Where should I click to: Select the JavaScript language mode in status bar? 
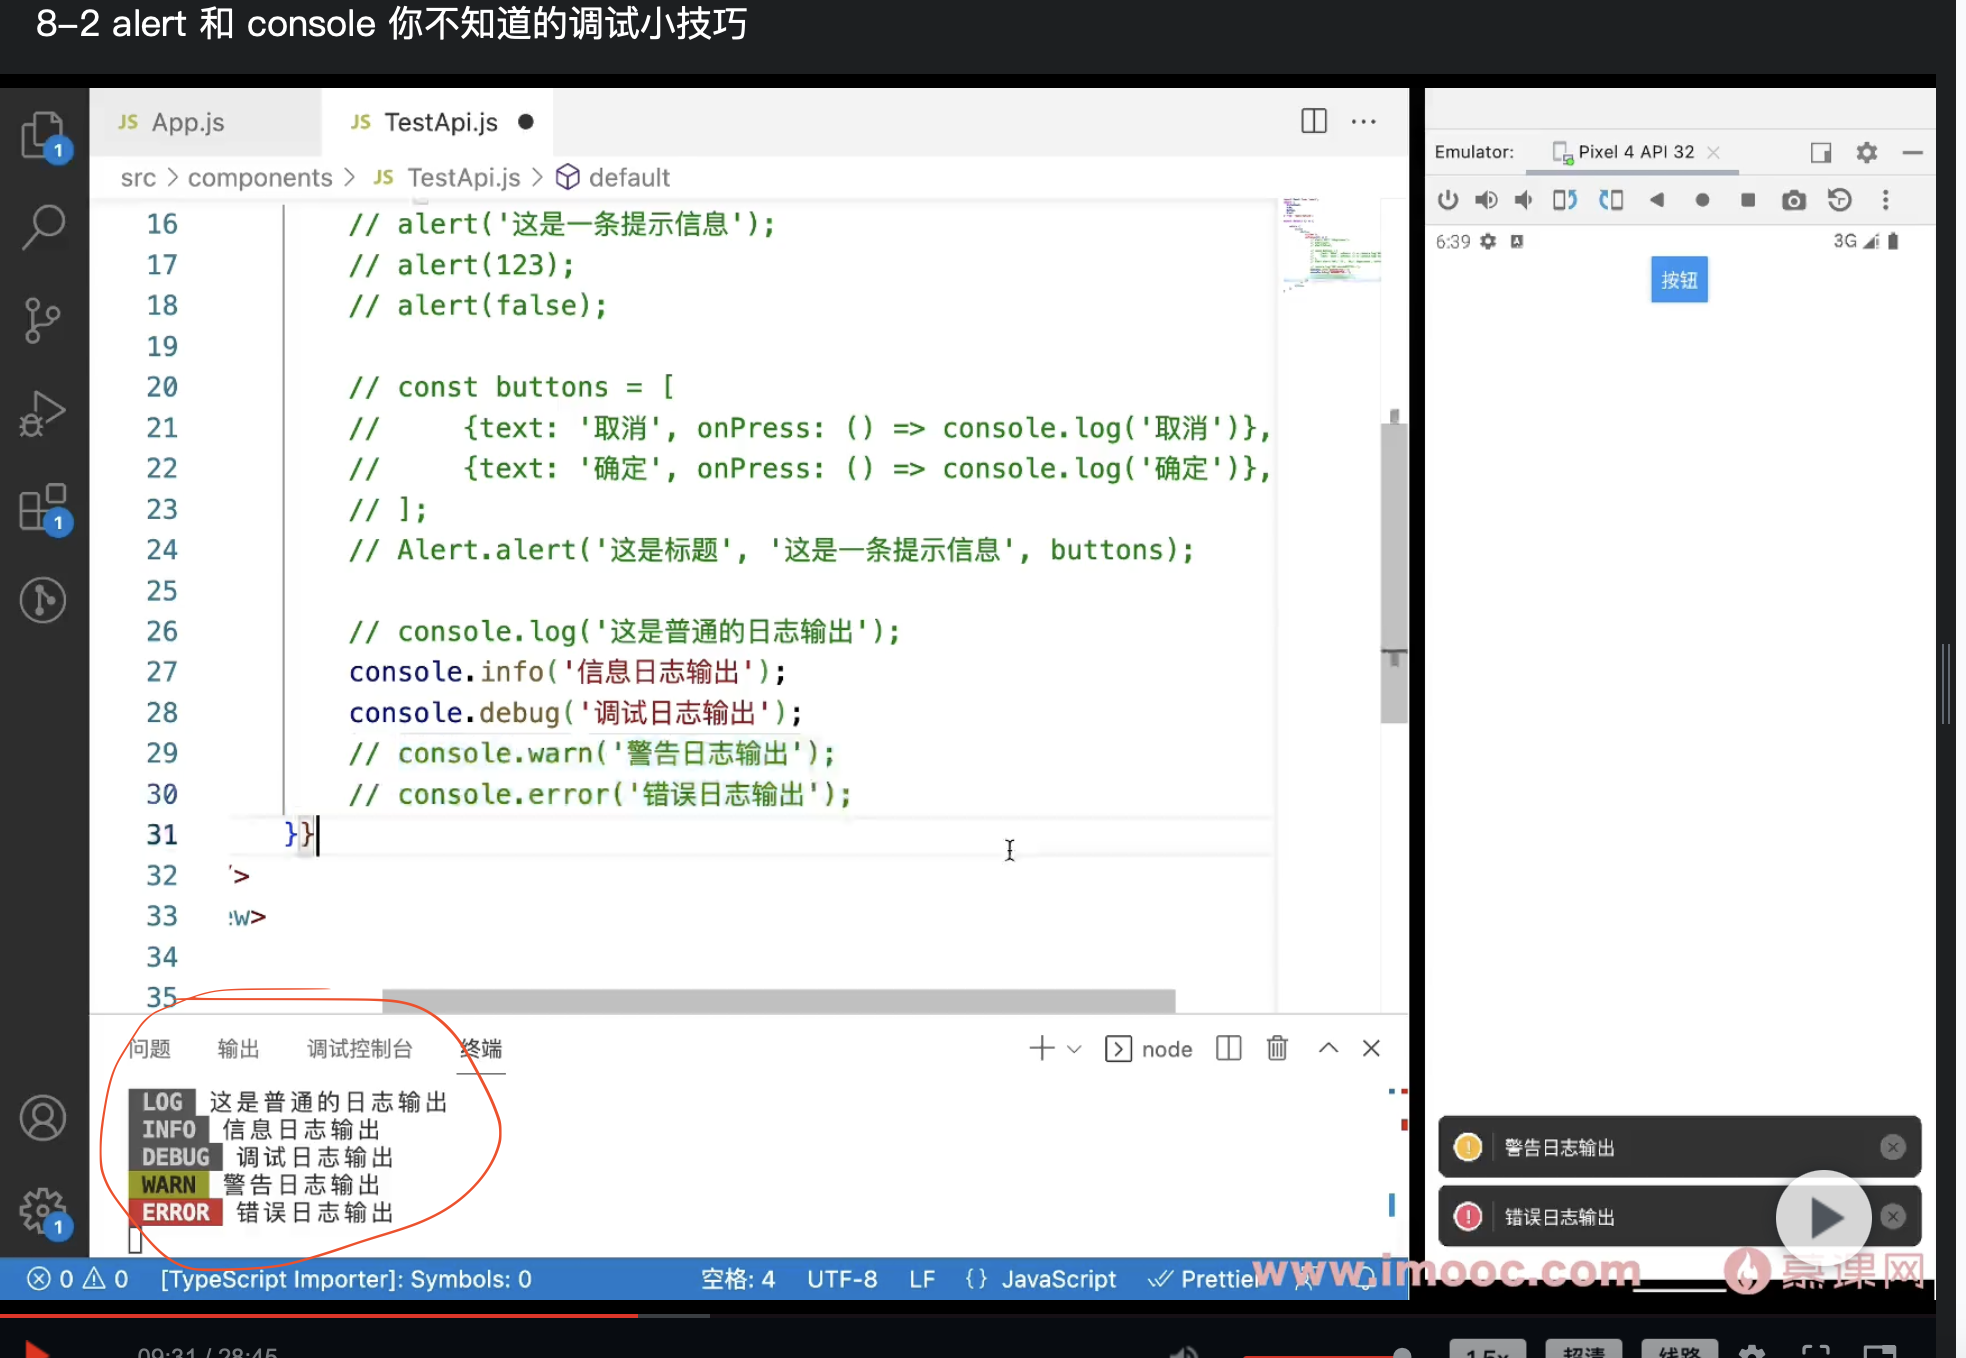tap(1059, 1279)
